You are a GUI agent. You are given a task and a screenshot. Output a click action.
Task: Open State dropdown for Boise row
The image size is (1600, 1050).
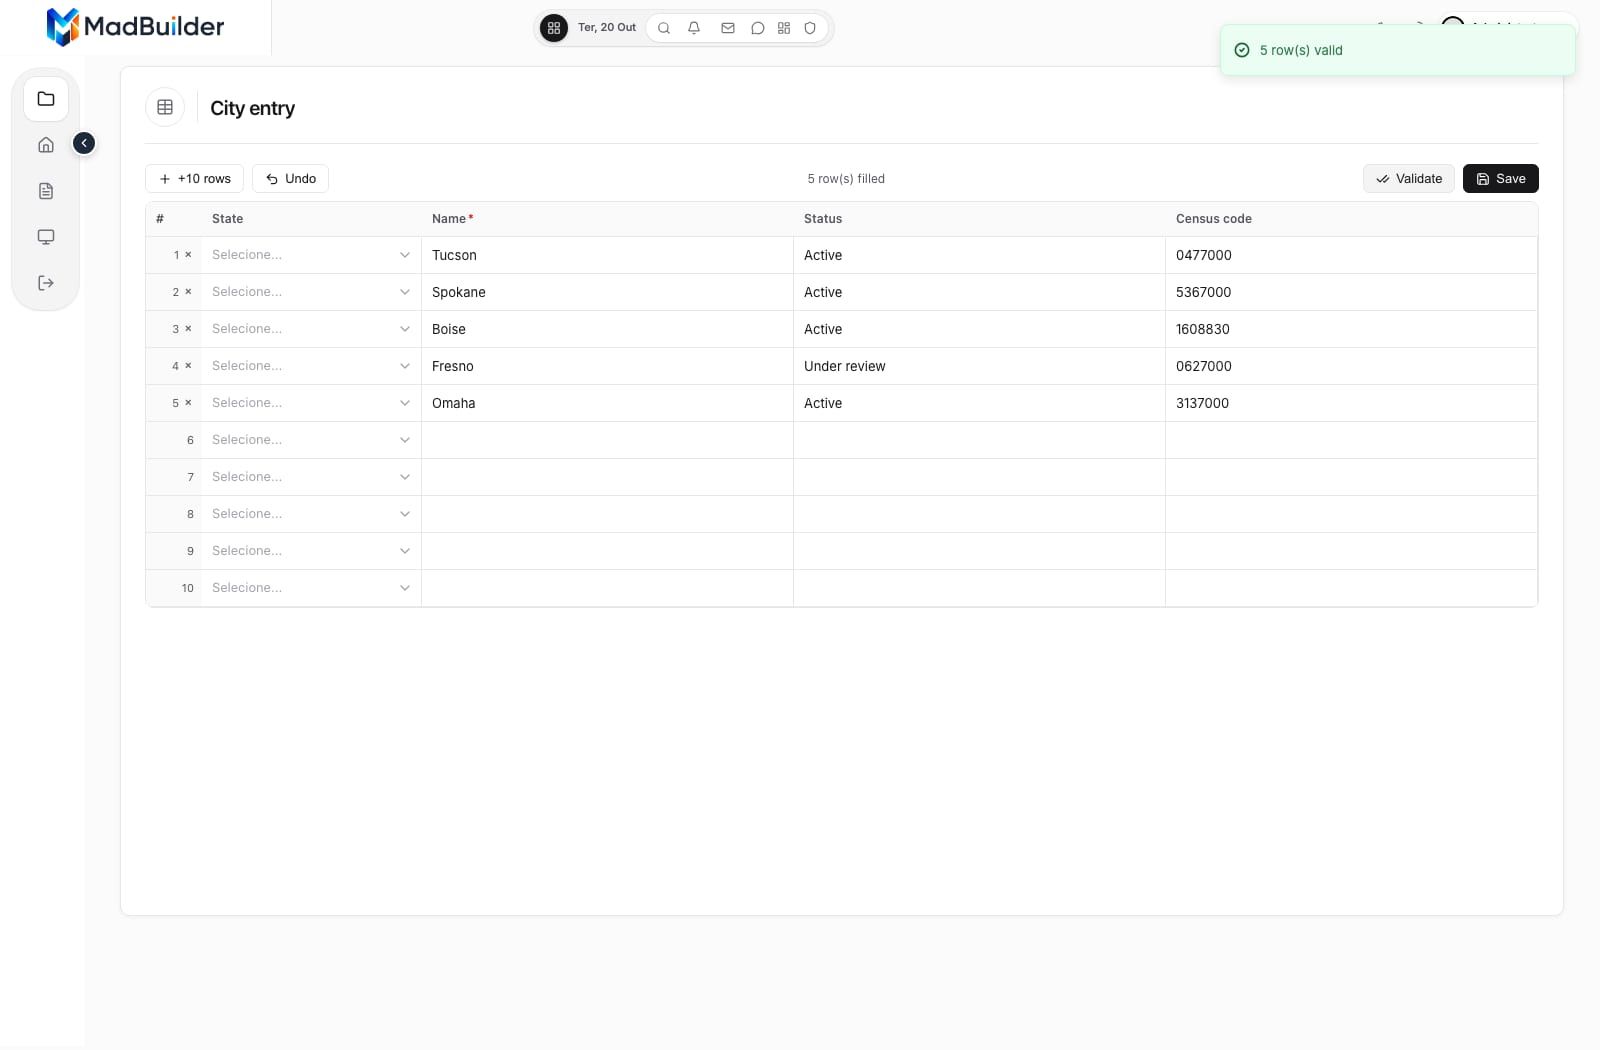pos(311,329)
